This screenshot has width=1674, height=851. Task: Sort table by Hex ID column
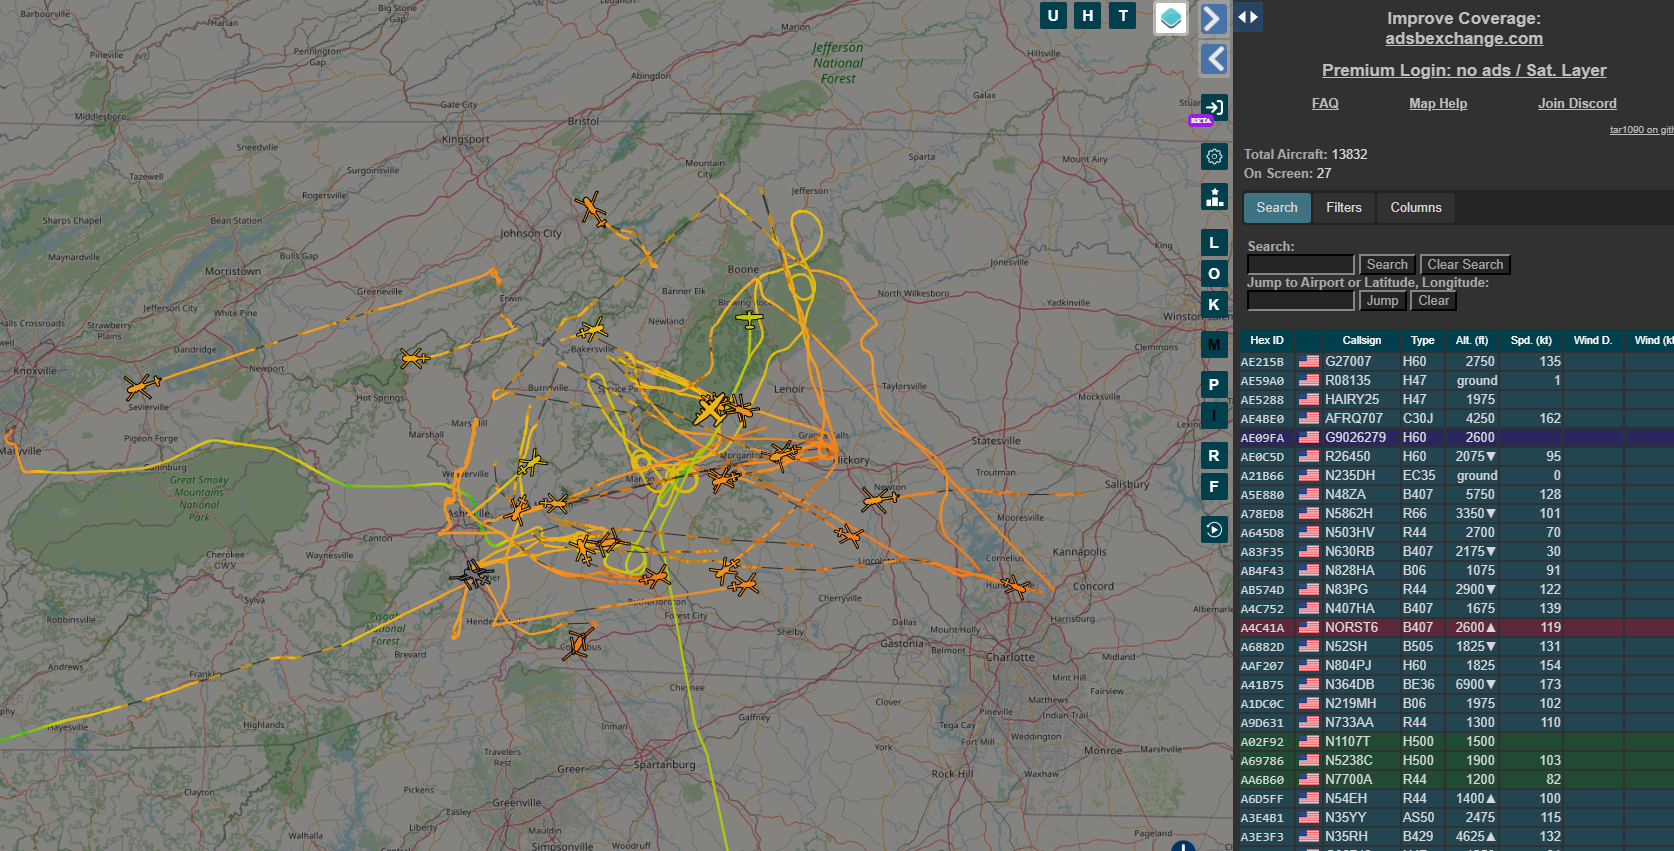1267,340
